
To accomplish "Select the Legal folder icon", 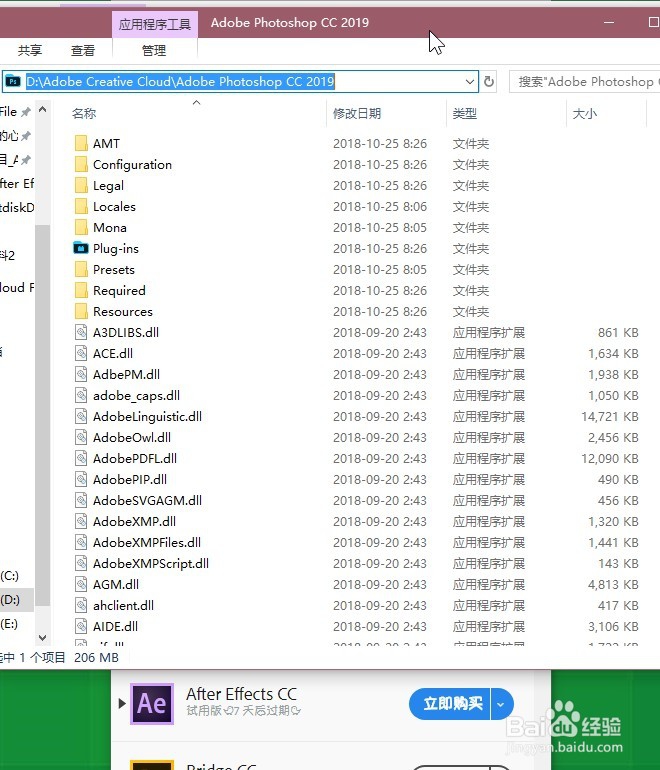I will tap(81, 186).
